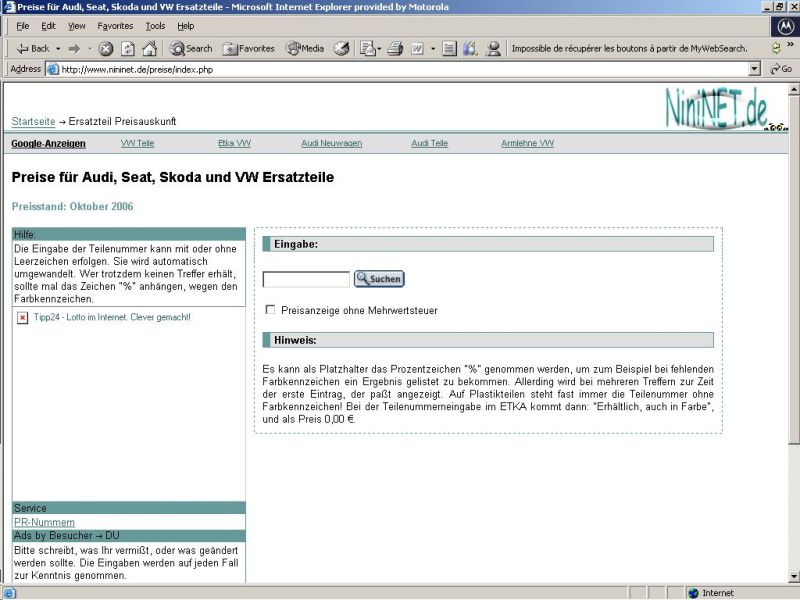Open the Messenger toolbar icon
800x600 pixels.
(x=493, y=48)
